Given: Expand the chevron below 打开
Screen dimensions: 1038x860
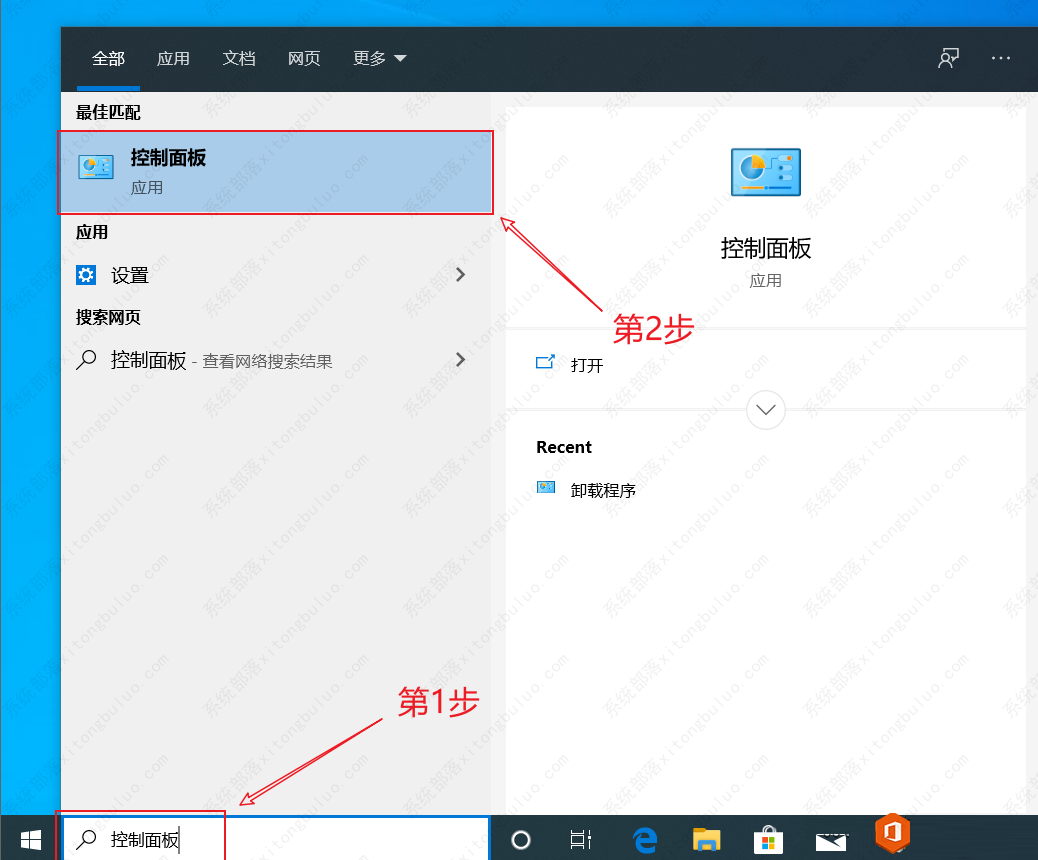Looking at the screenshot, I should tap(765, 410).
